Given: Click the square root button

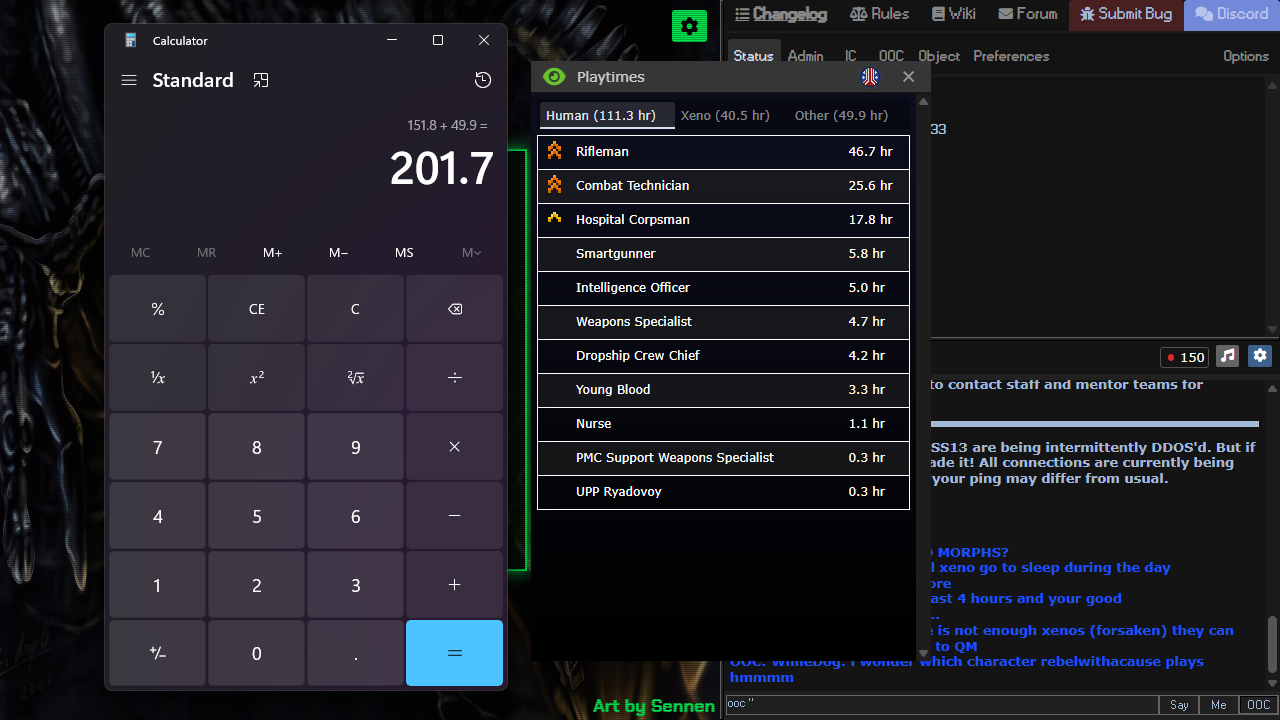Looking at the screenshot, I should (355, 378).
